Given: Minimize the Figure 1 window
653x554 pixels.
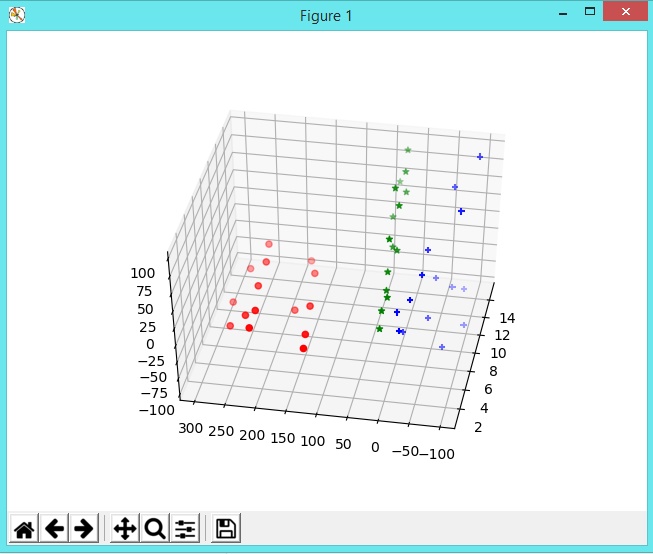Looking at the screenshot, I should pyautogui.click(x=563, y=13).
